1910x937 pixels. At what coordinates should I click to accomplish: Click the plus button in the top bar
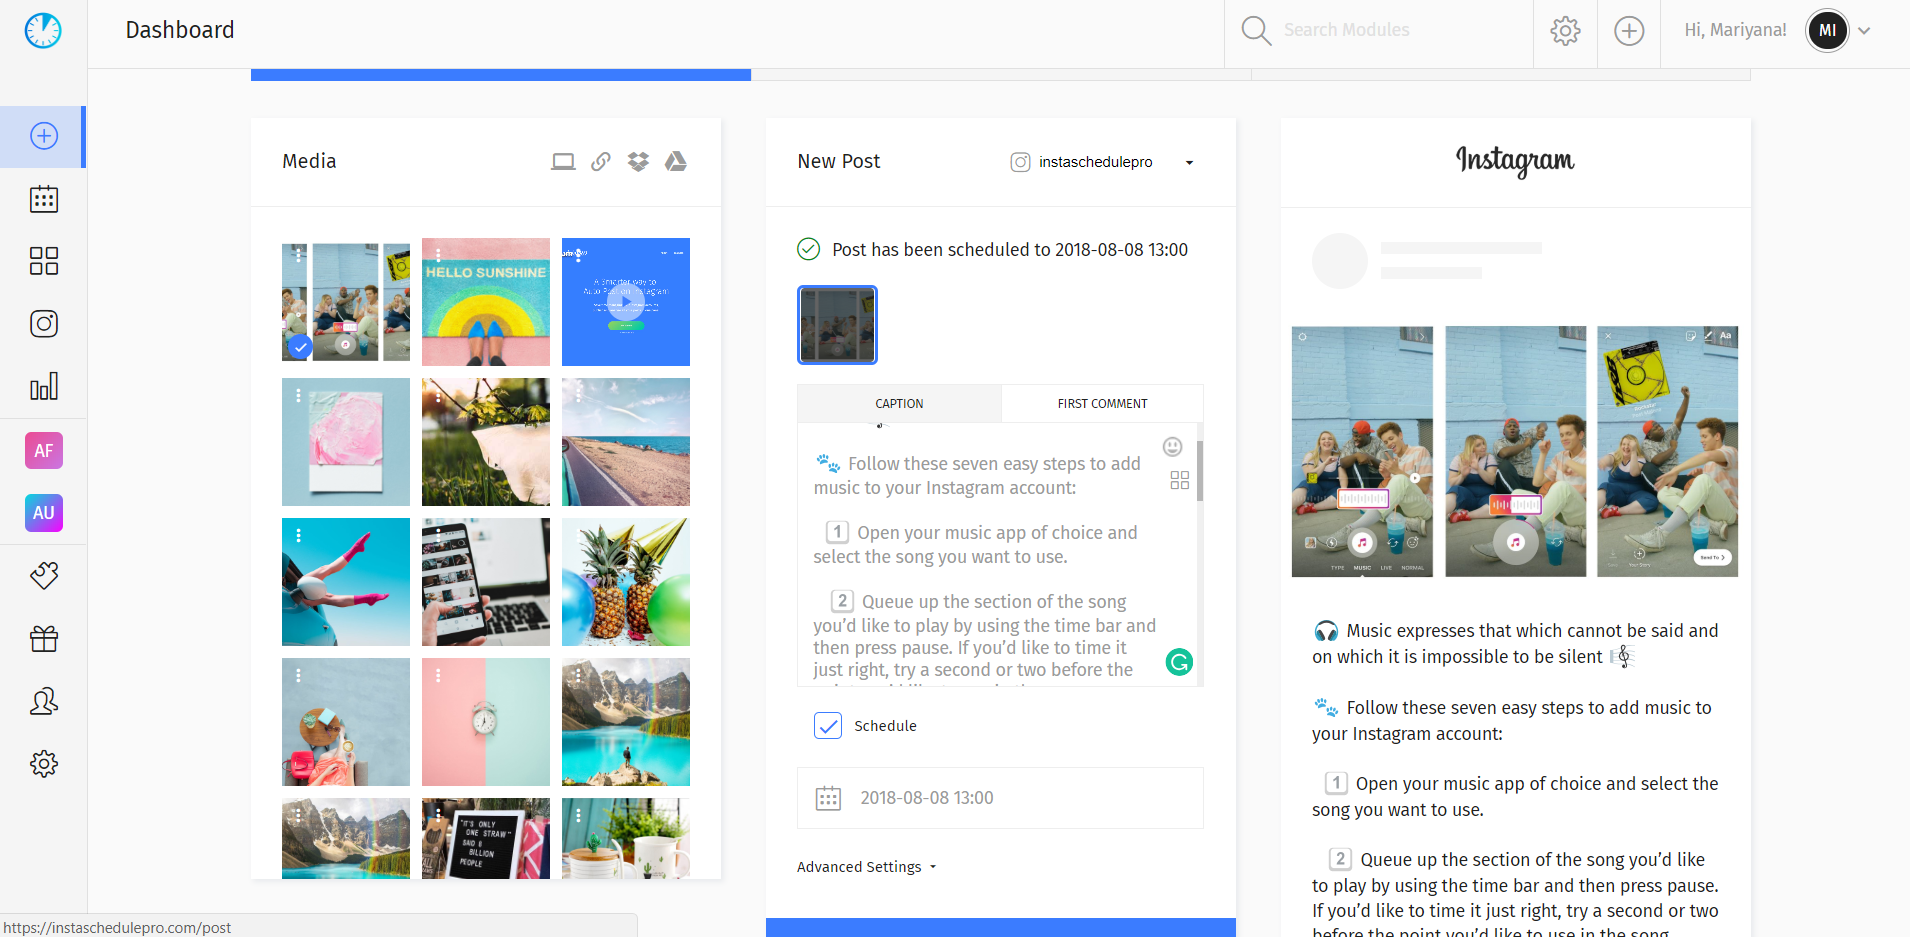(x=1628, y=31)
